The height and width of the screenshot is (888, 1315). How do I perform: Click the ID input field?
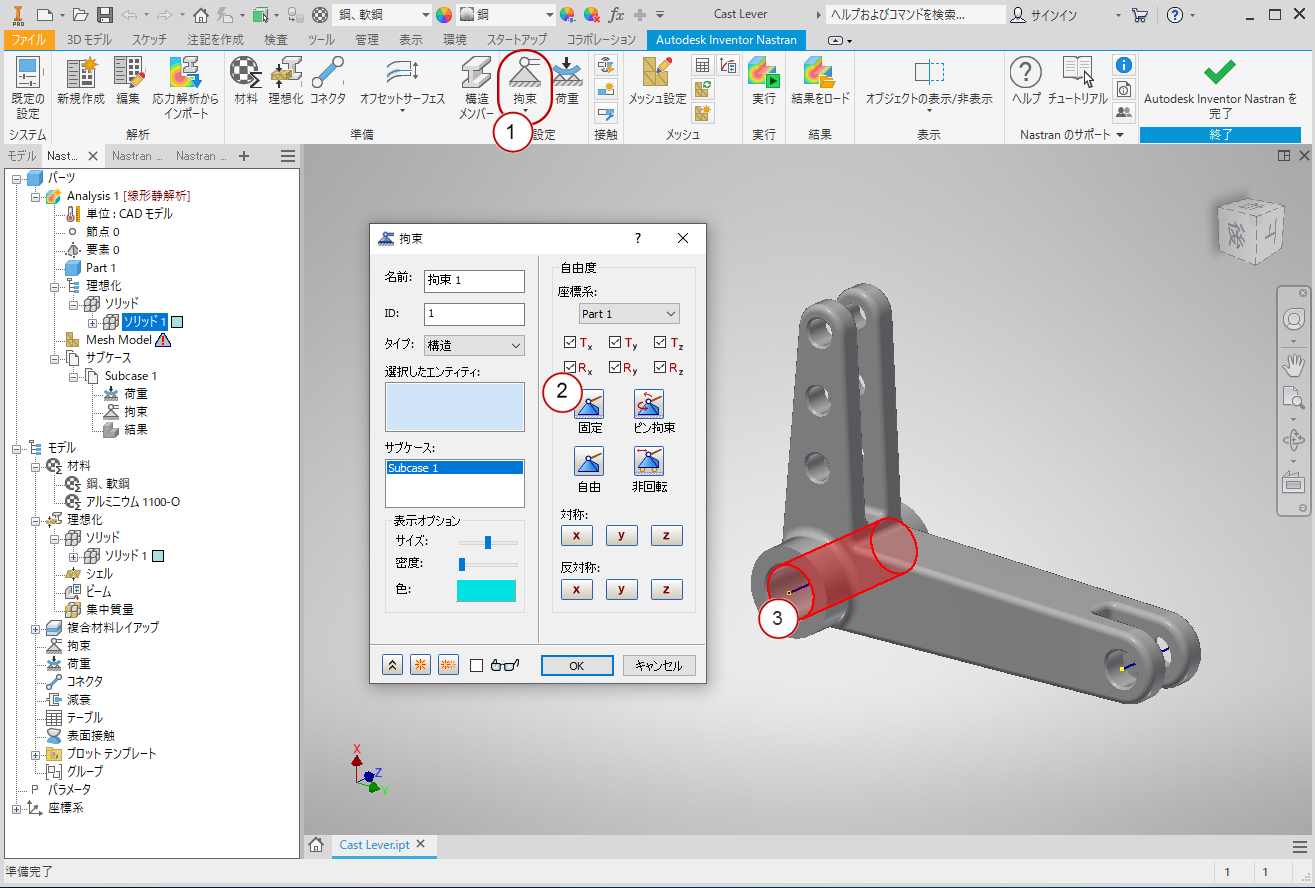pos(474,314)
